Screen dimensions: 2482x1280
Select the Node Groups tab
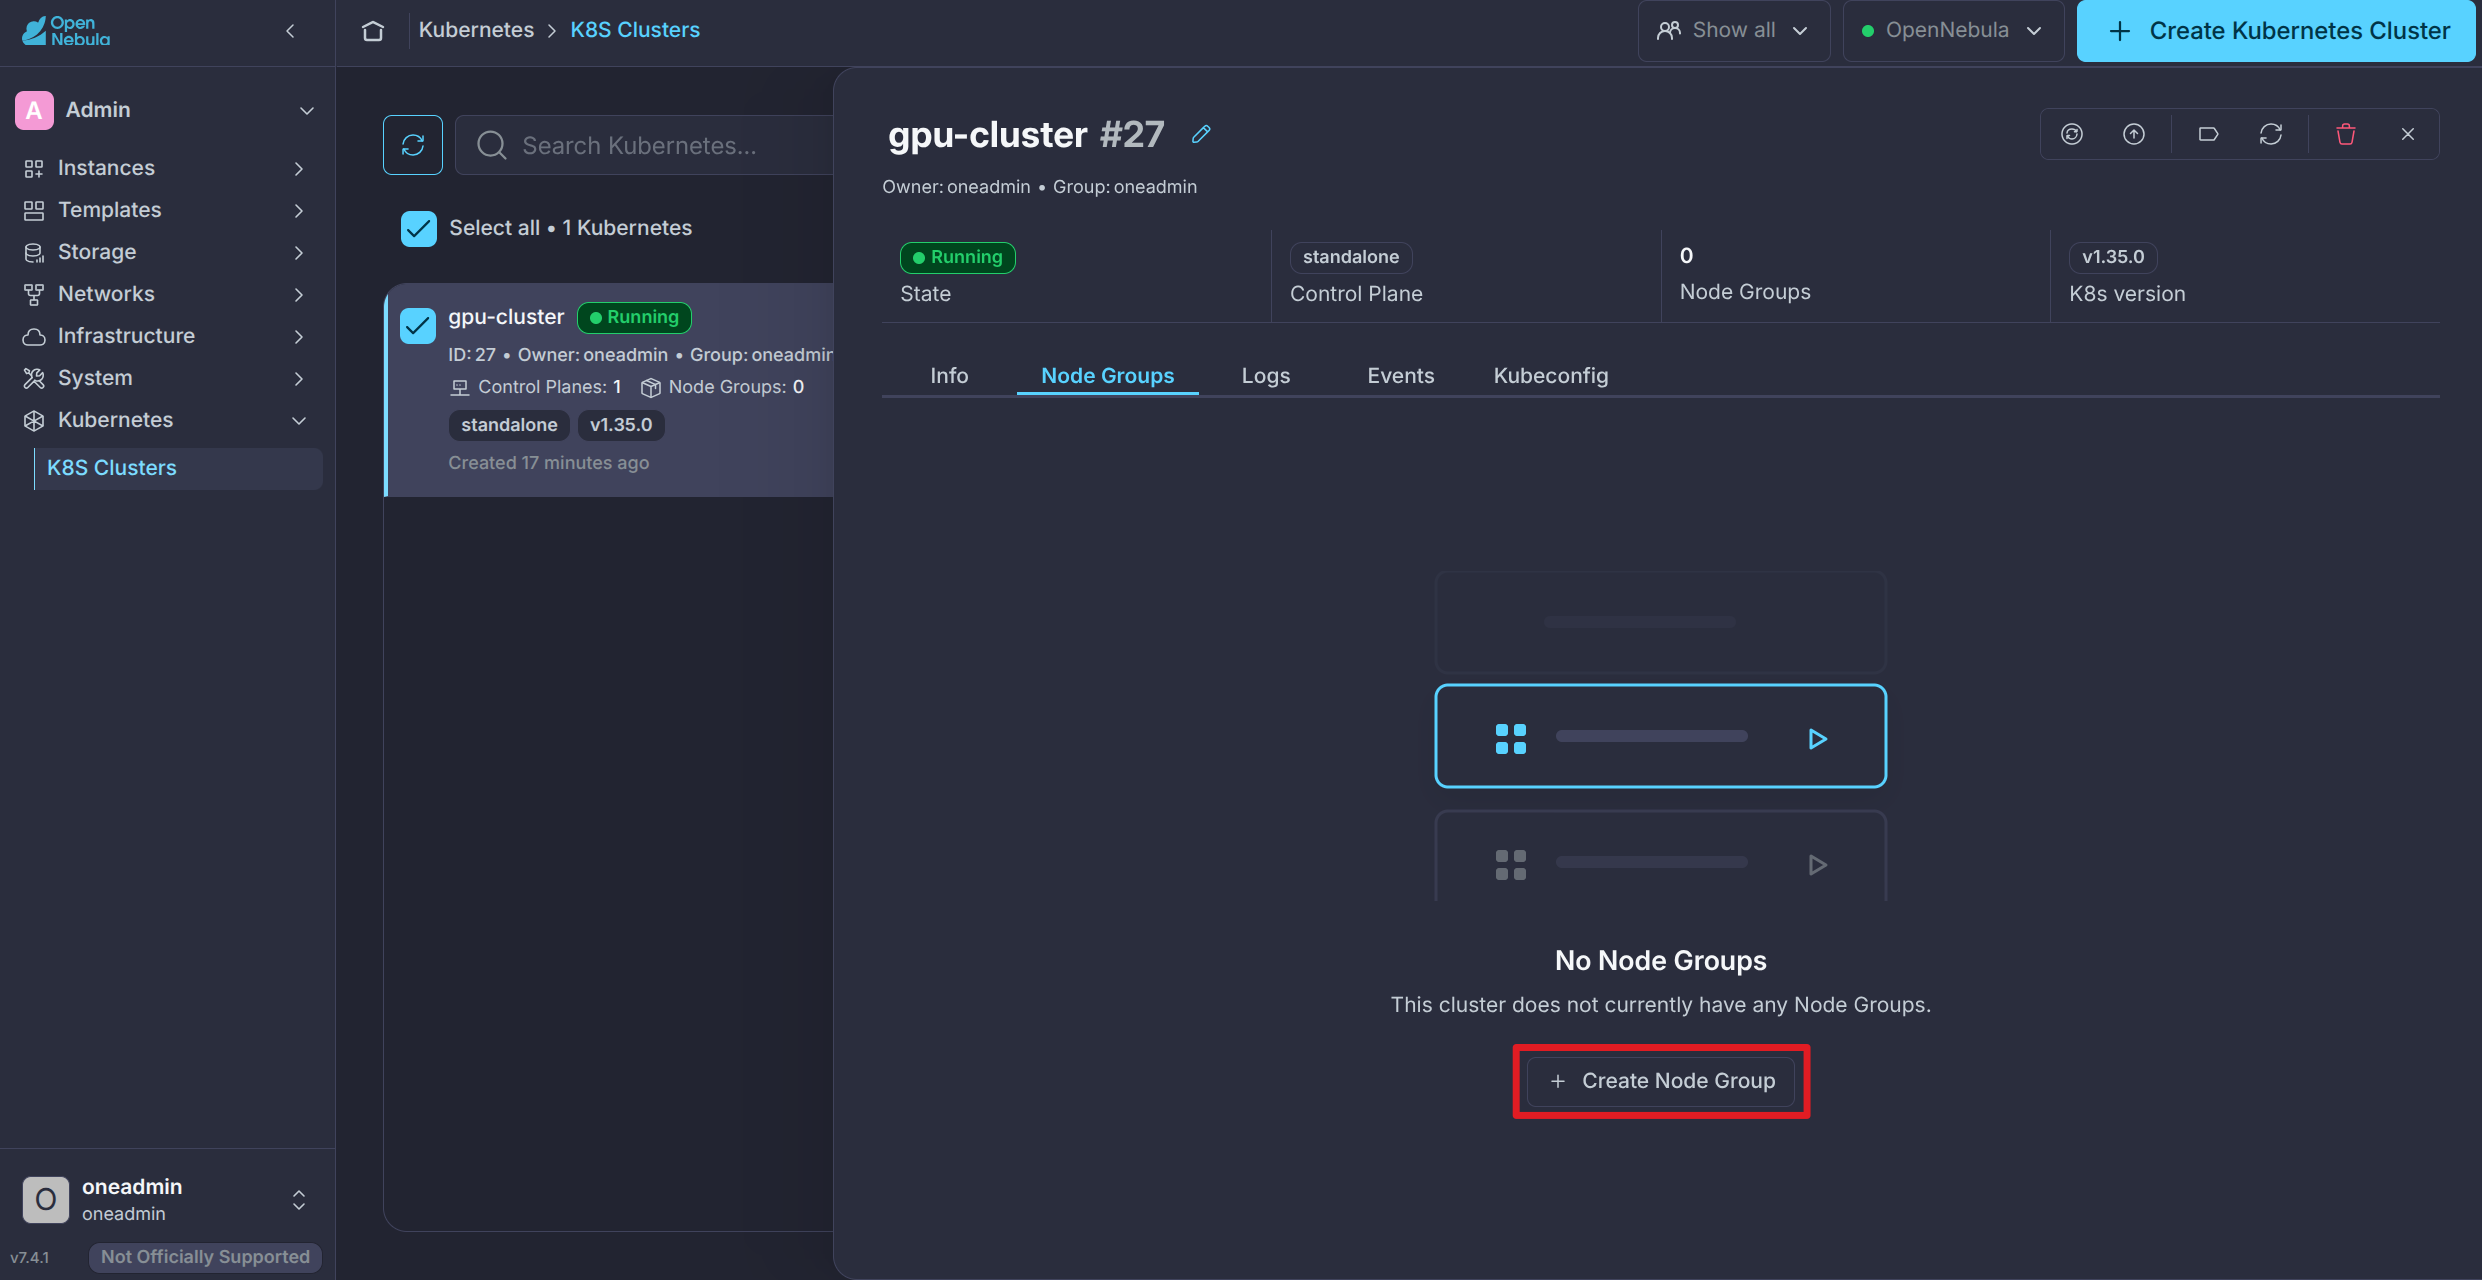tap(1108, 376)
